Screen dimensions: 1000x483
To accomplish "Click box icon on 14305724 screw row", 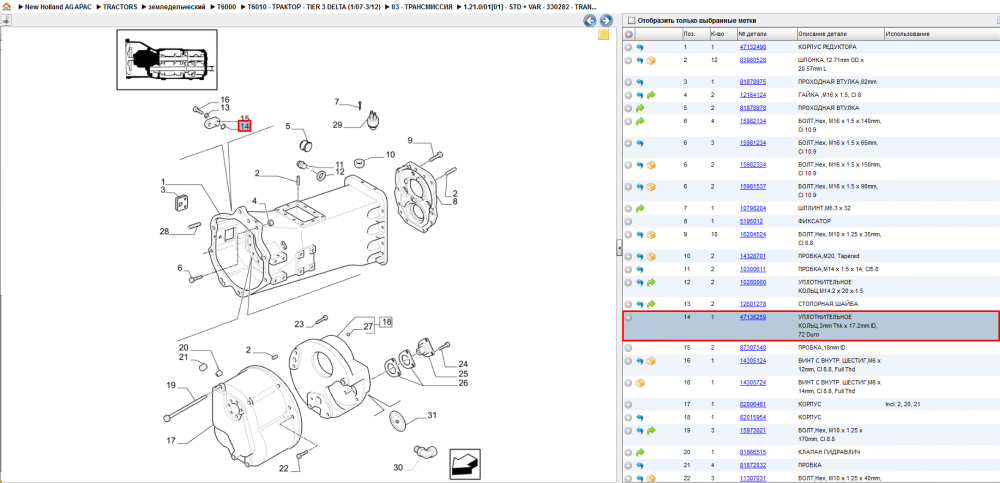I will click(640, 383).
